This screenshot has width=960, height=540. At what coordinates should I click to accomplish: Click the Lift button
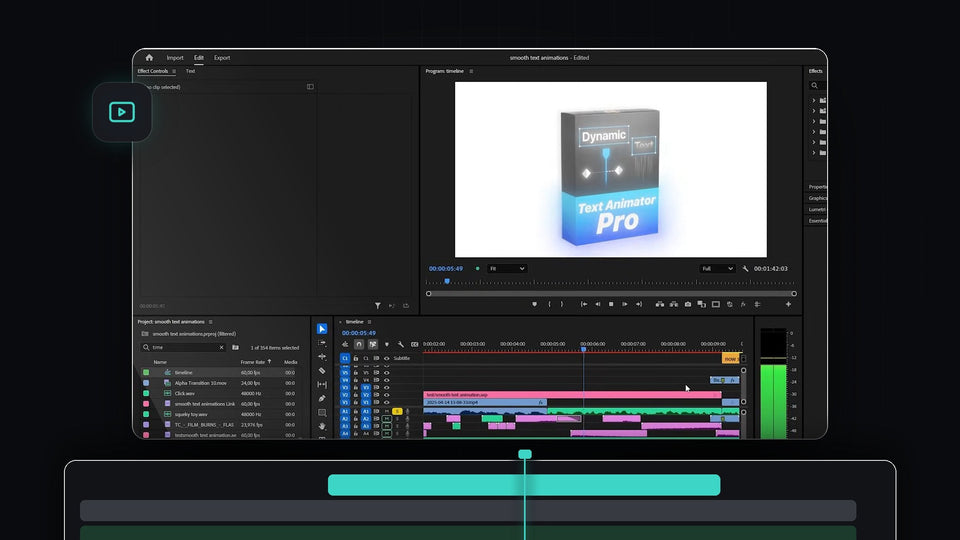pos(659,304)
